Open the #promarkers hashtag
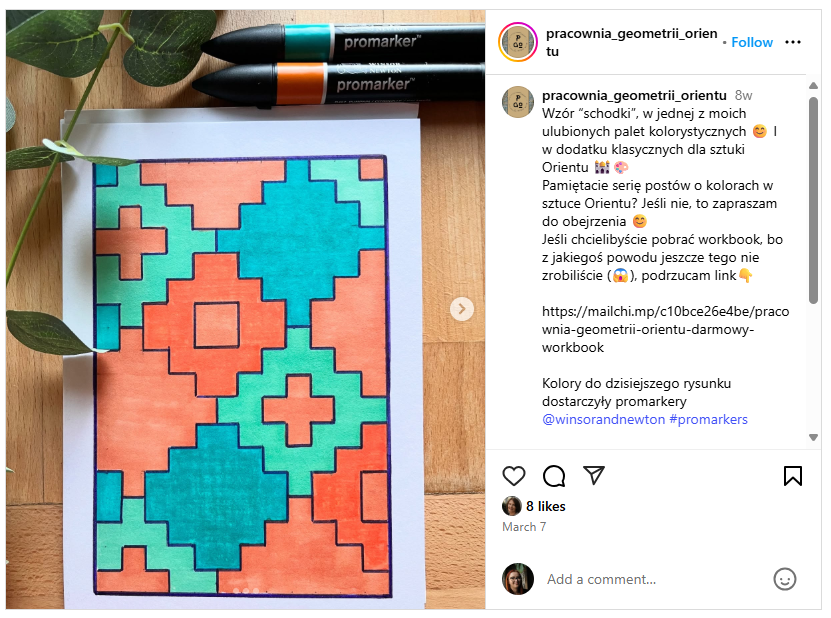The width and height of the screenshot is (831, 618). [708, 419]
